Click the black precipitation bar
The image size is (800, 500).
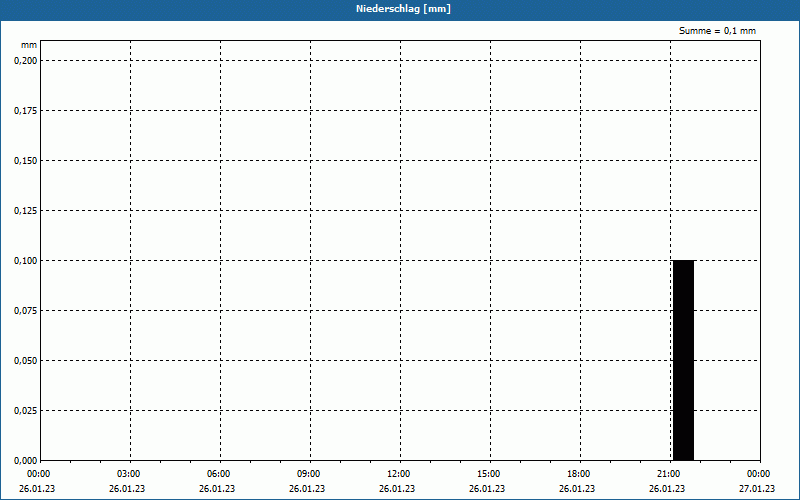(x=684, y=360)
